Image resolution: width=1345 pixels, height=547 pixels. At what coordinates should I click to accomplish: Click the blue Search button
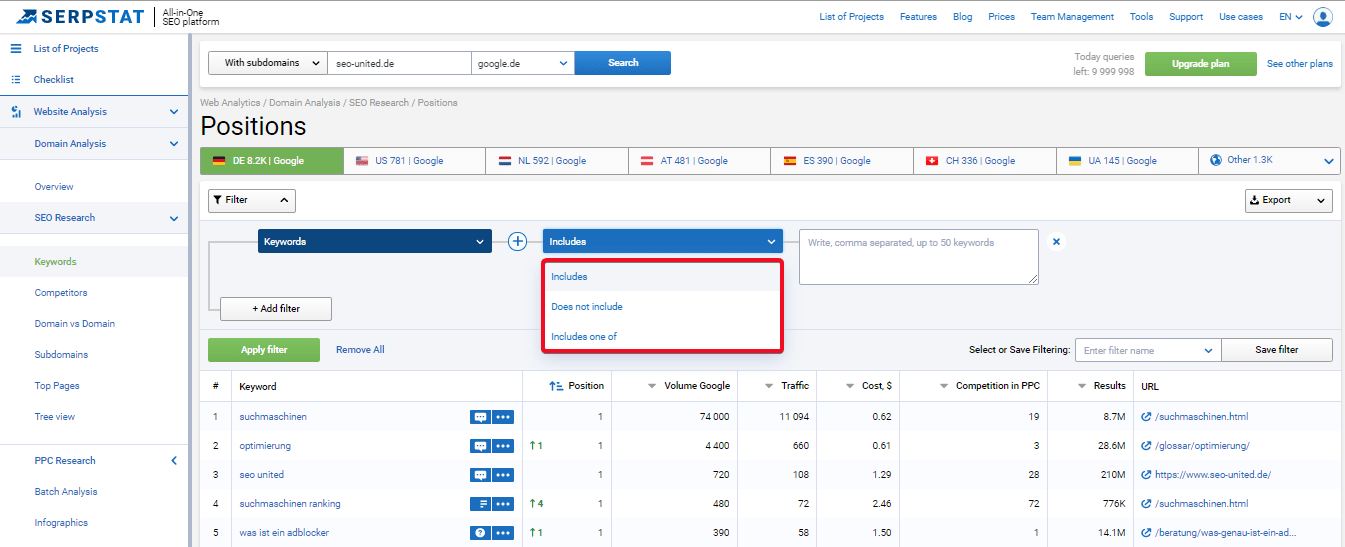tap(623, 63)
